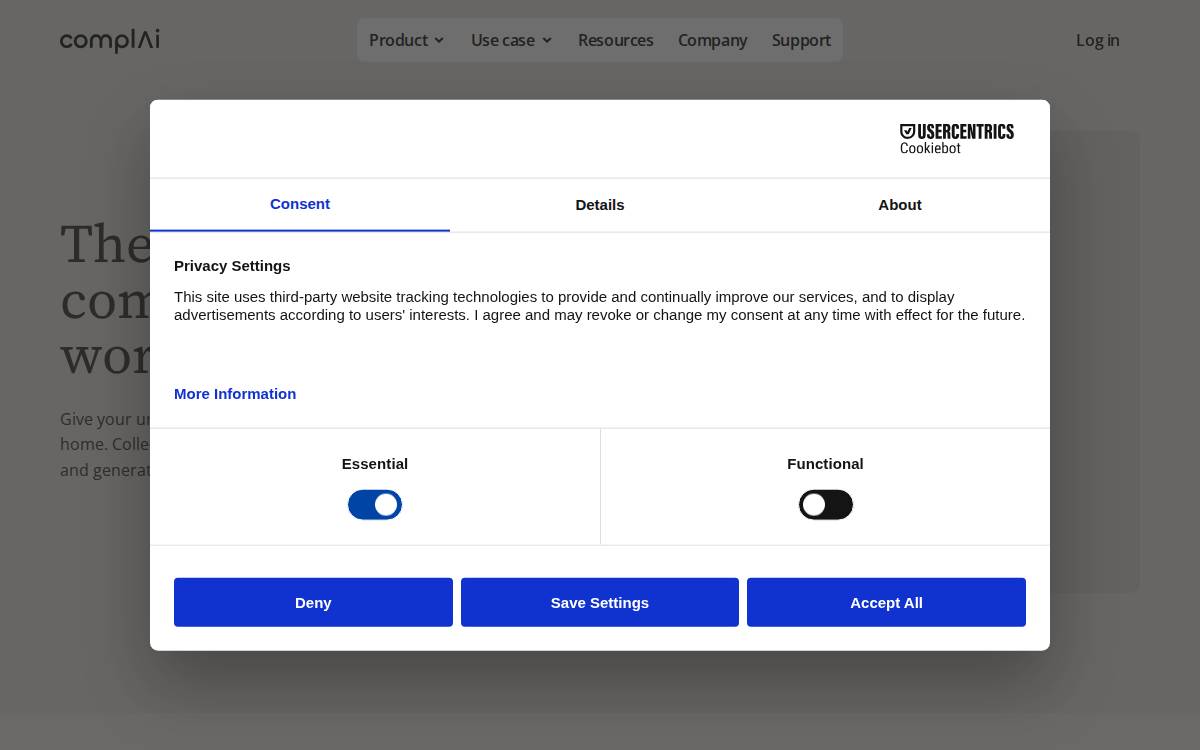Open the Details tab
The height and width of the screenshot is (750, 1200).
pos(600,205)
